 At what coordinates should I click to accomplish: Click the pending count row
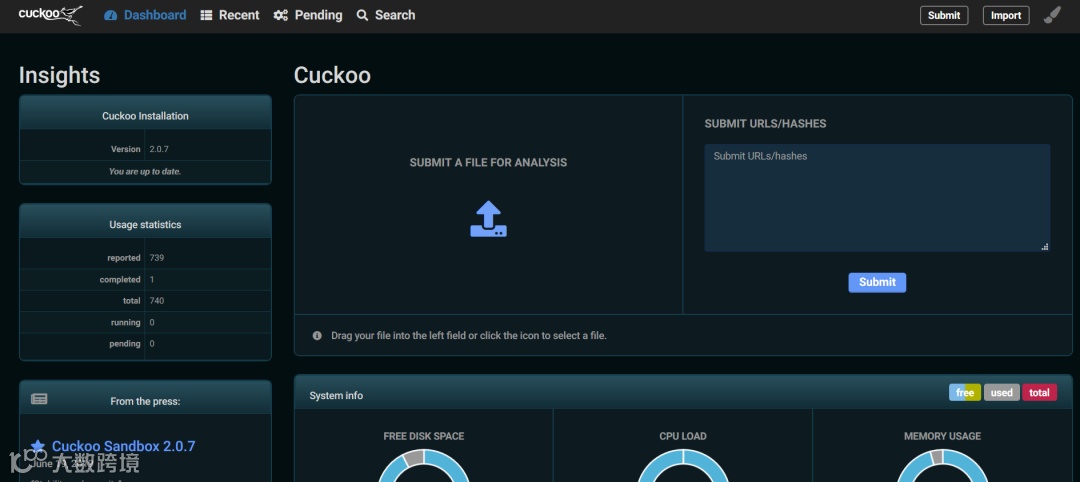click(145, 344)
